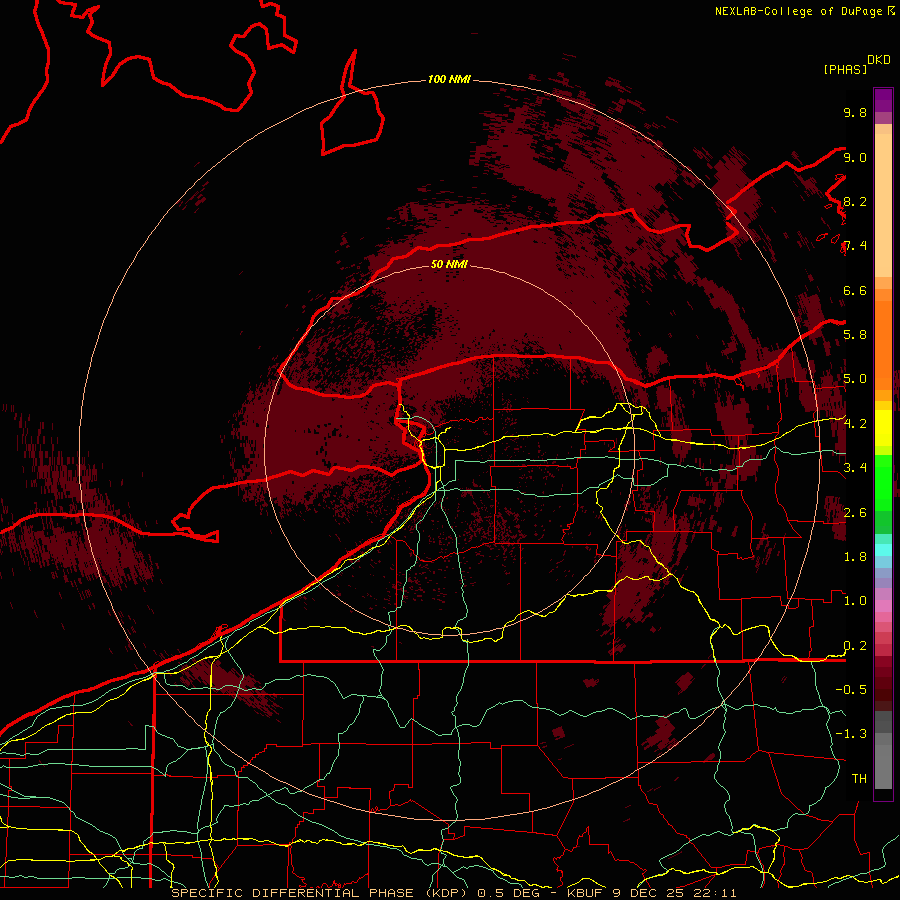The width and height of the screenshot is (900, 900).
Task: Pick the orange segment of the color bar
Action: tap(883, 344)
